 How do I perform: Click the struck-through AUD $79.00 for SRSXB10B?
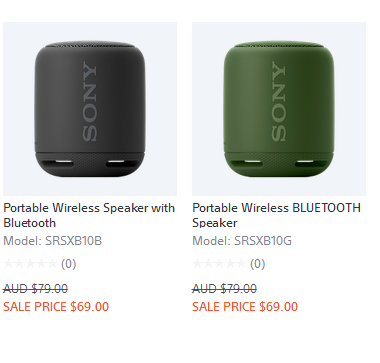36,288
